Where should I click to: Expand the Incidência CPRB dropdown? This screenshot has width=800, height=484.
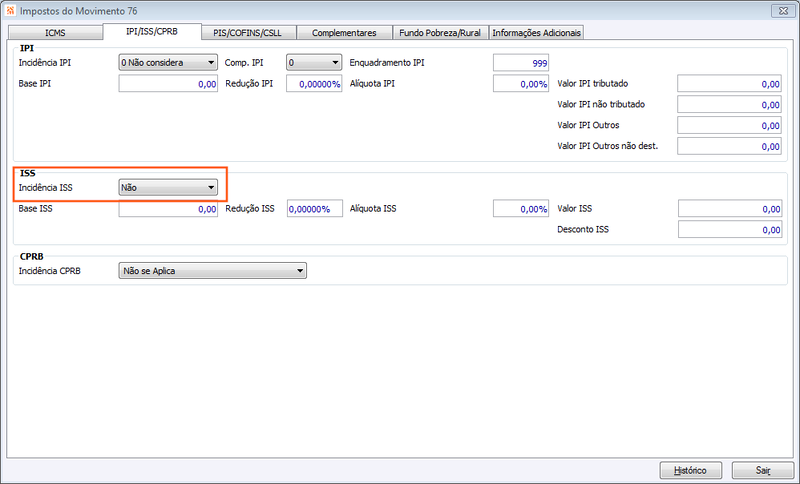pos(212,271)
